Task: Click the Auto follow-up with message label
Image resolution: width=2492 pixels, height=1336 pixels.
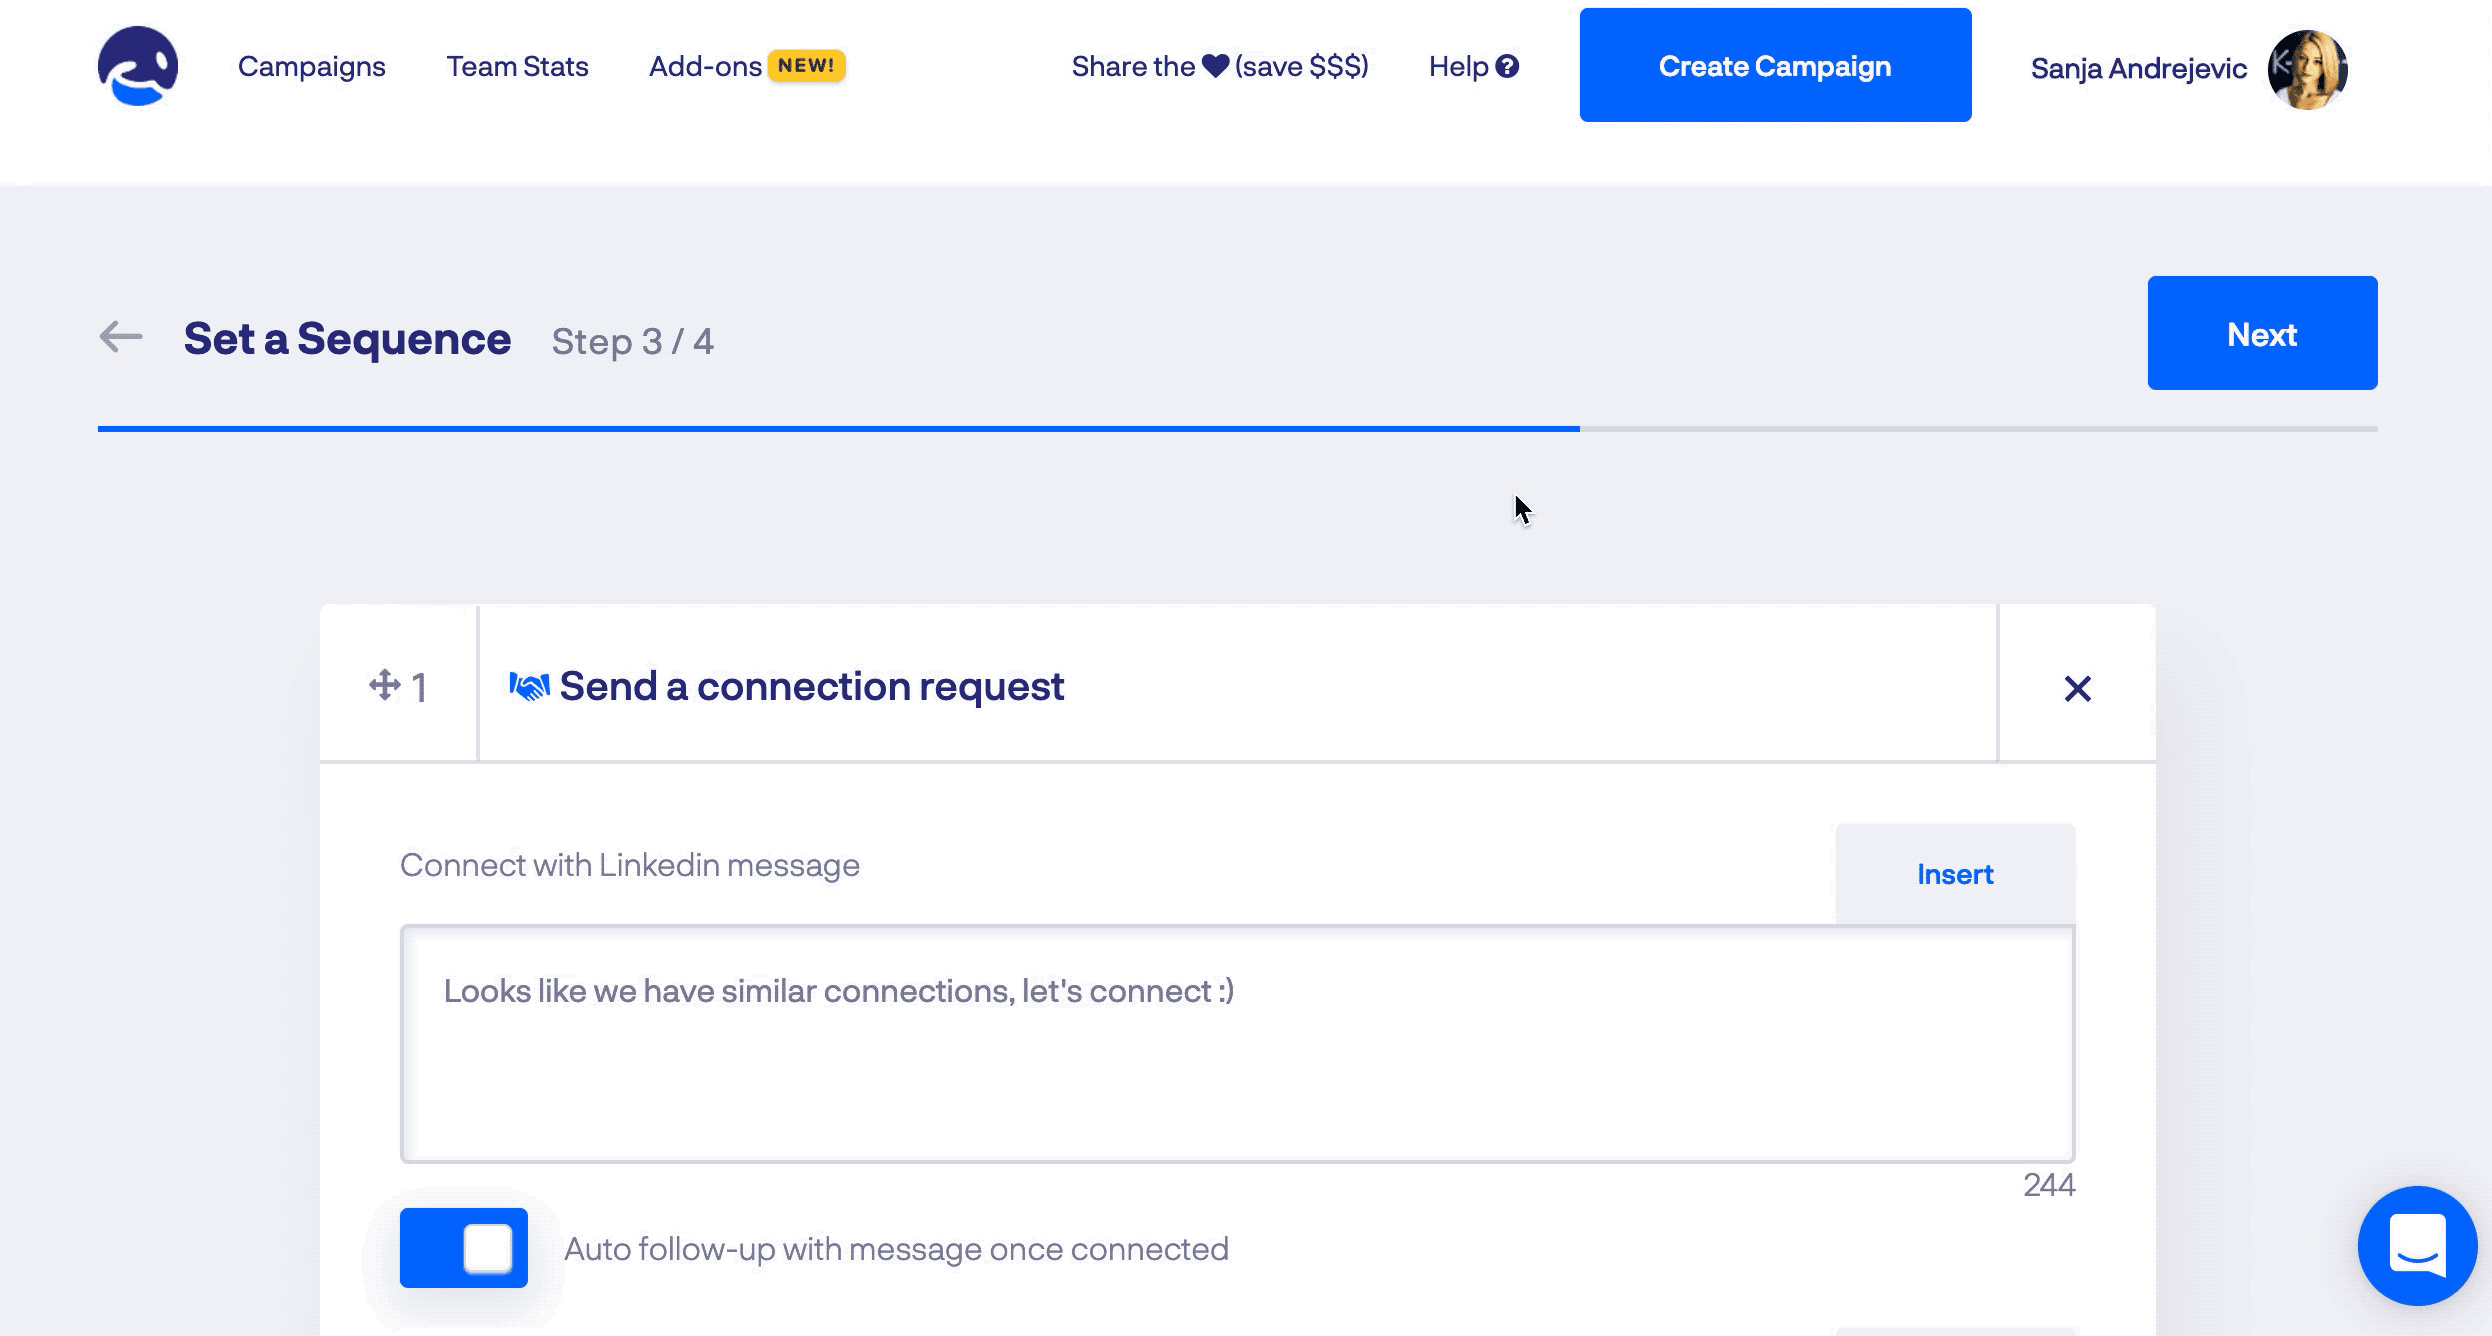Action: click(x=897, y=1249)
